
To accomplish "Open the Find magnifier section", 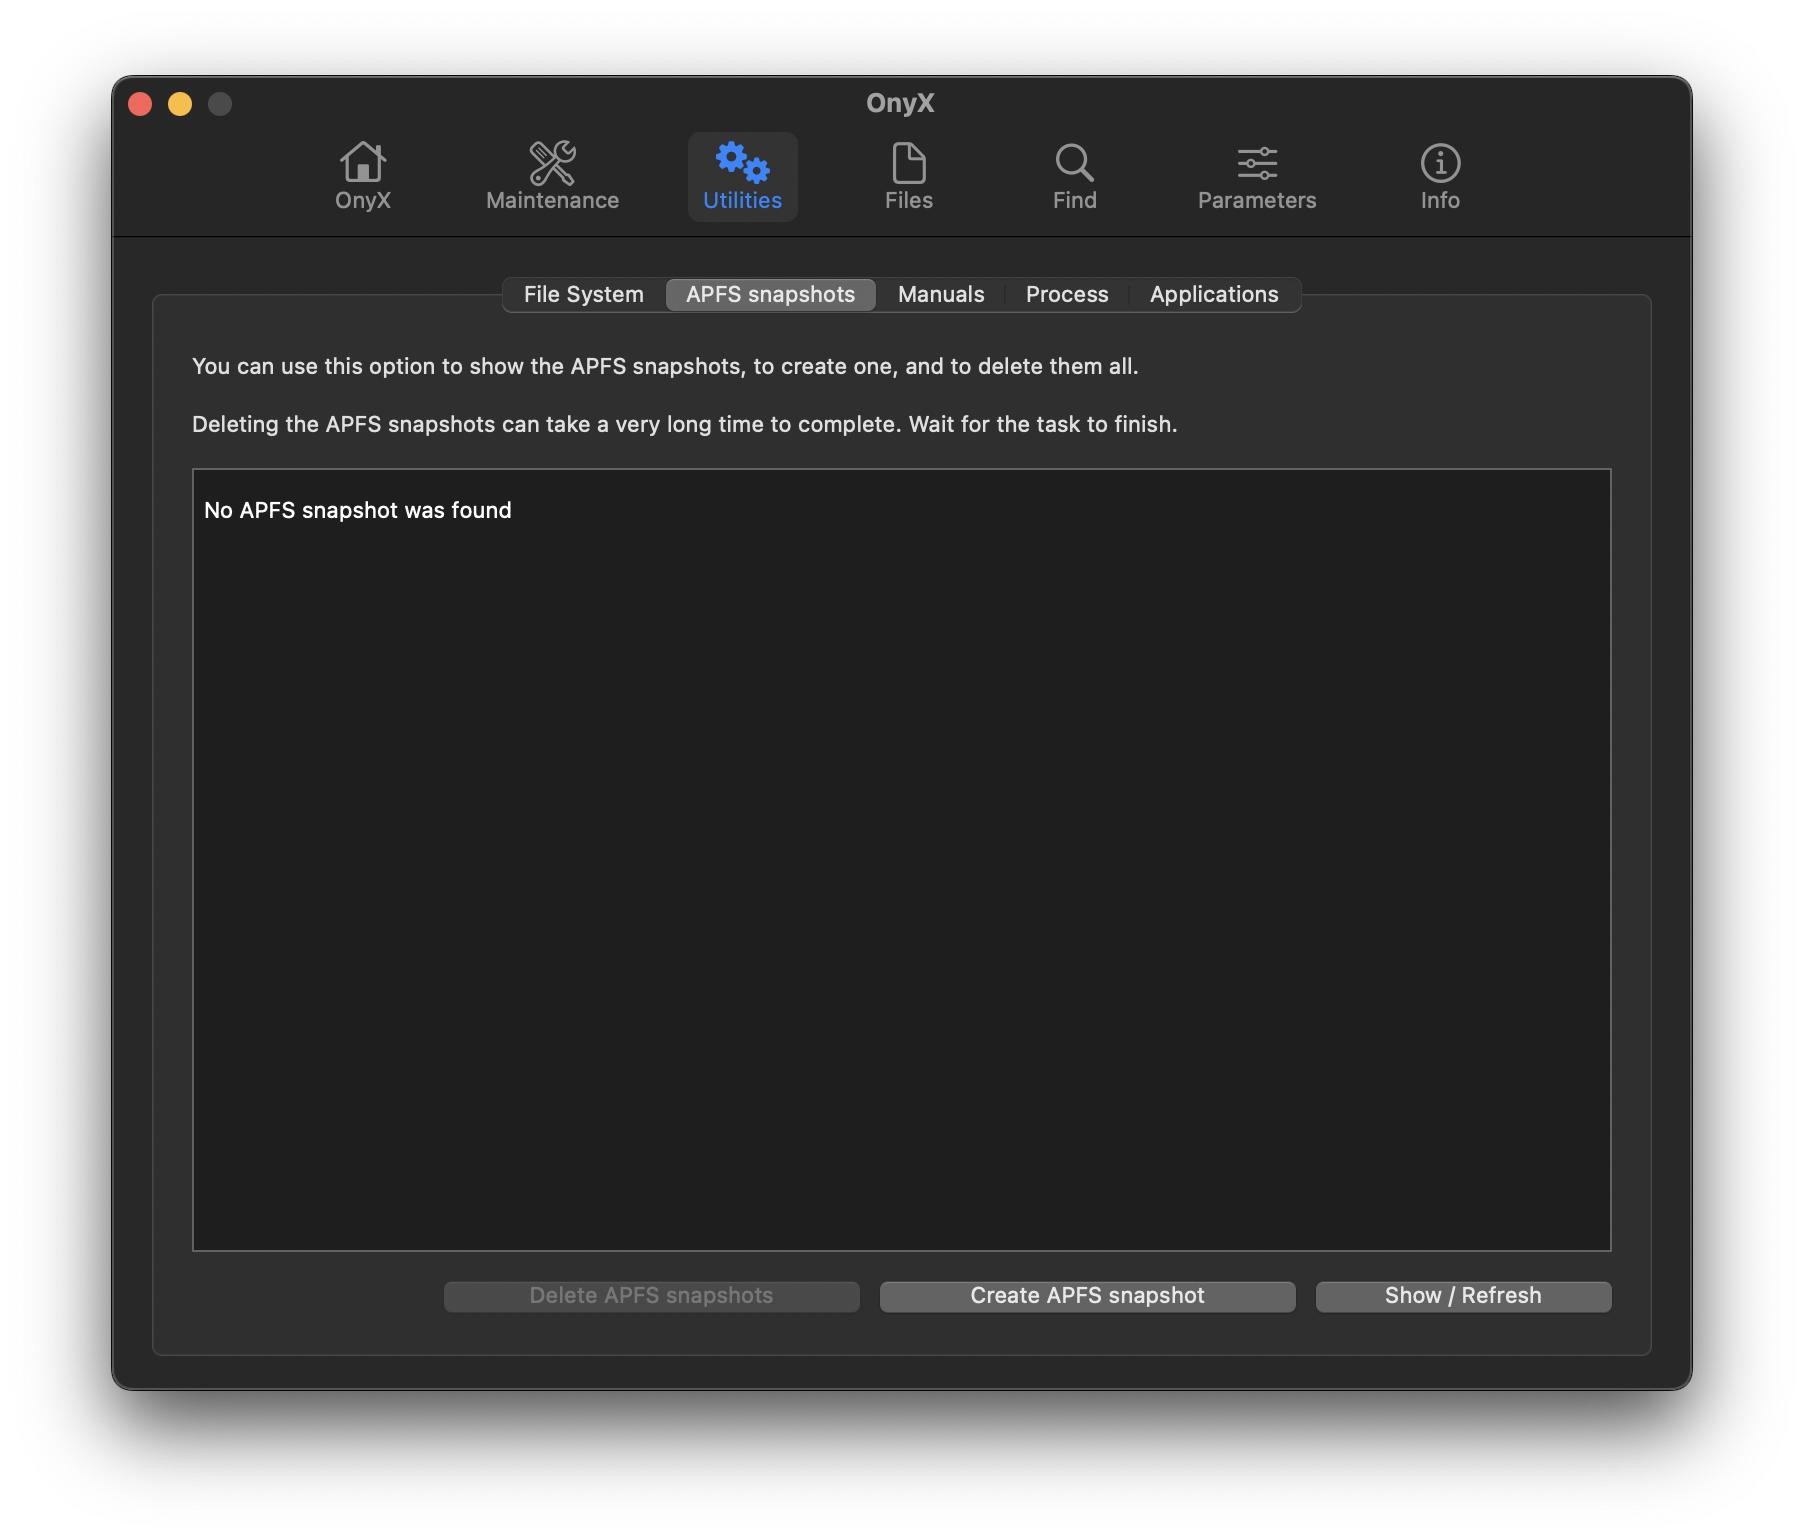I will (1074, 177).
